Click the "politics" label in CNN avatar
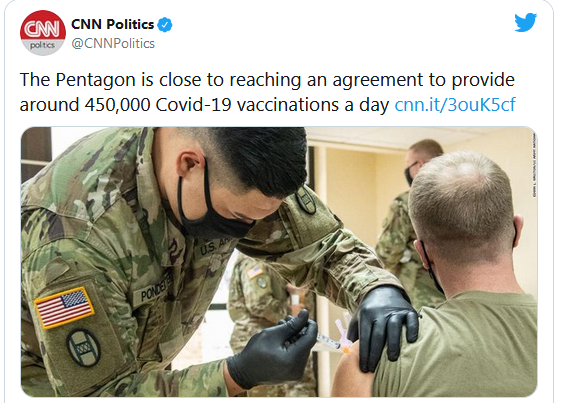This screenshot has width=578, height=403. 42,45
